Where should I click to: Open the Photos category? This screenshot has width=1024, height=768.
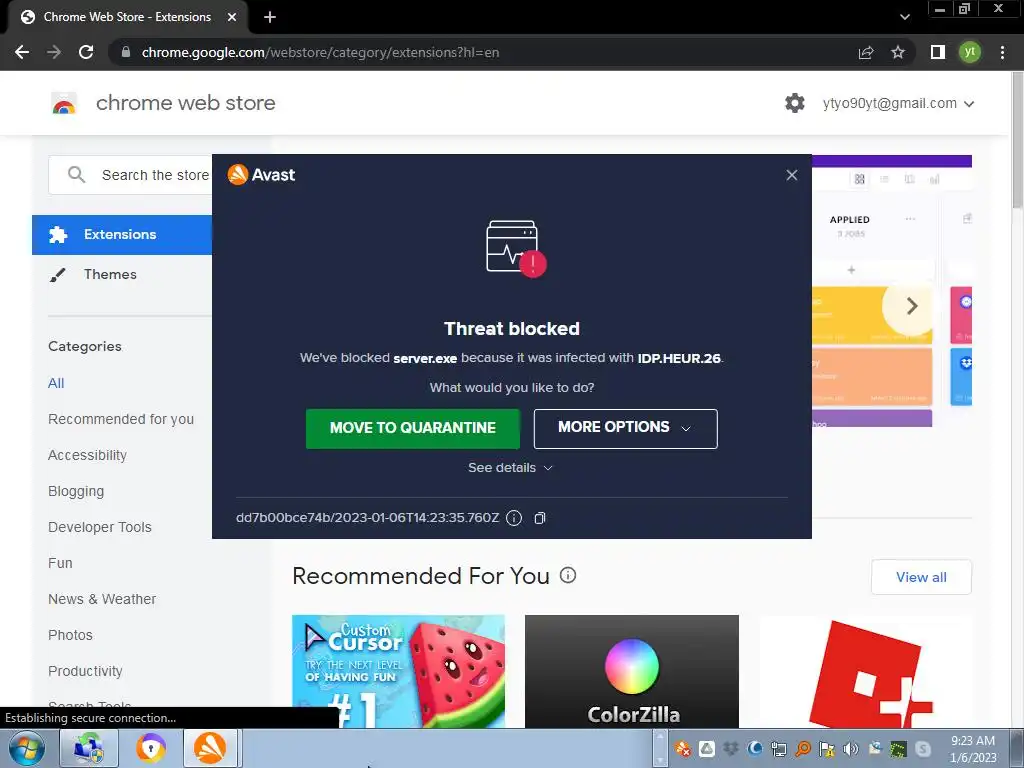click(70, 635)
